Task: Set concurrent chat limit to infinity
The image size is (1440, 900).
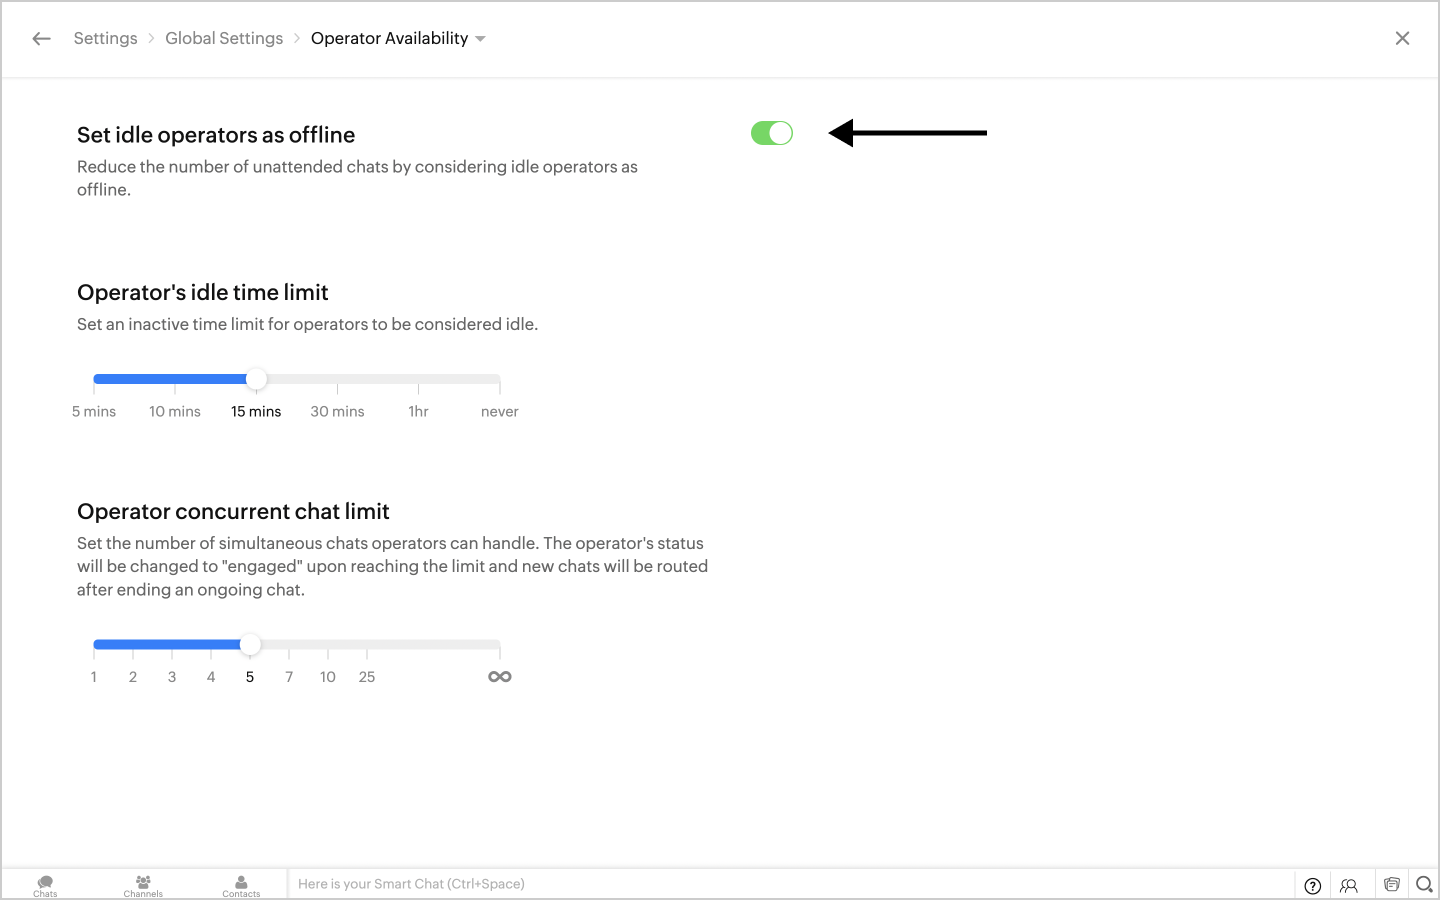Action: 499,645
